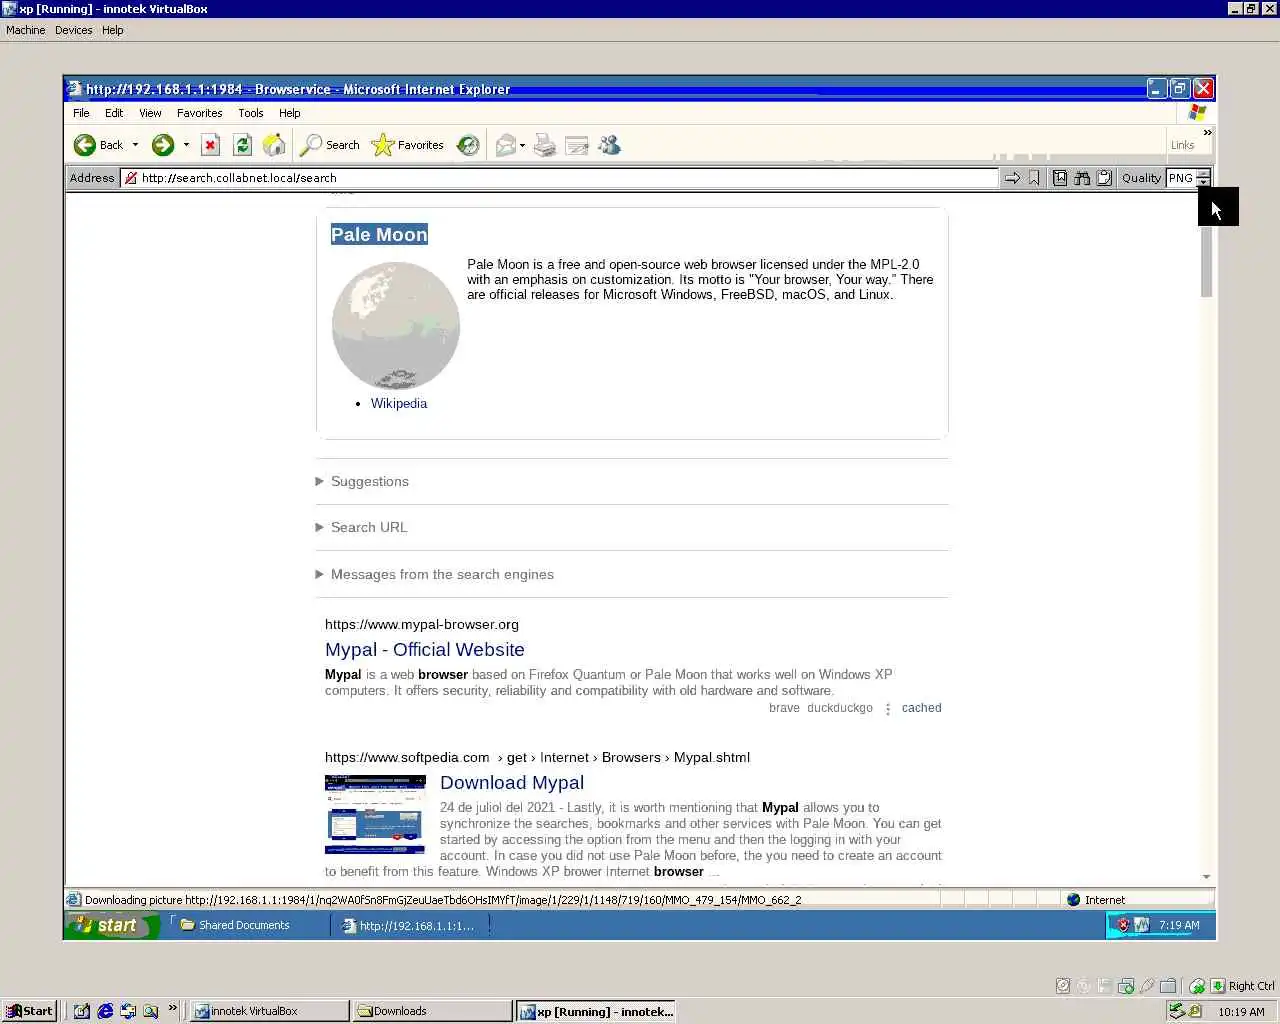Open the Wikipedia link under Pale Moon
This screenshot has width=1280, height=1024.
tap(399, 403)
